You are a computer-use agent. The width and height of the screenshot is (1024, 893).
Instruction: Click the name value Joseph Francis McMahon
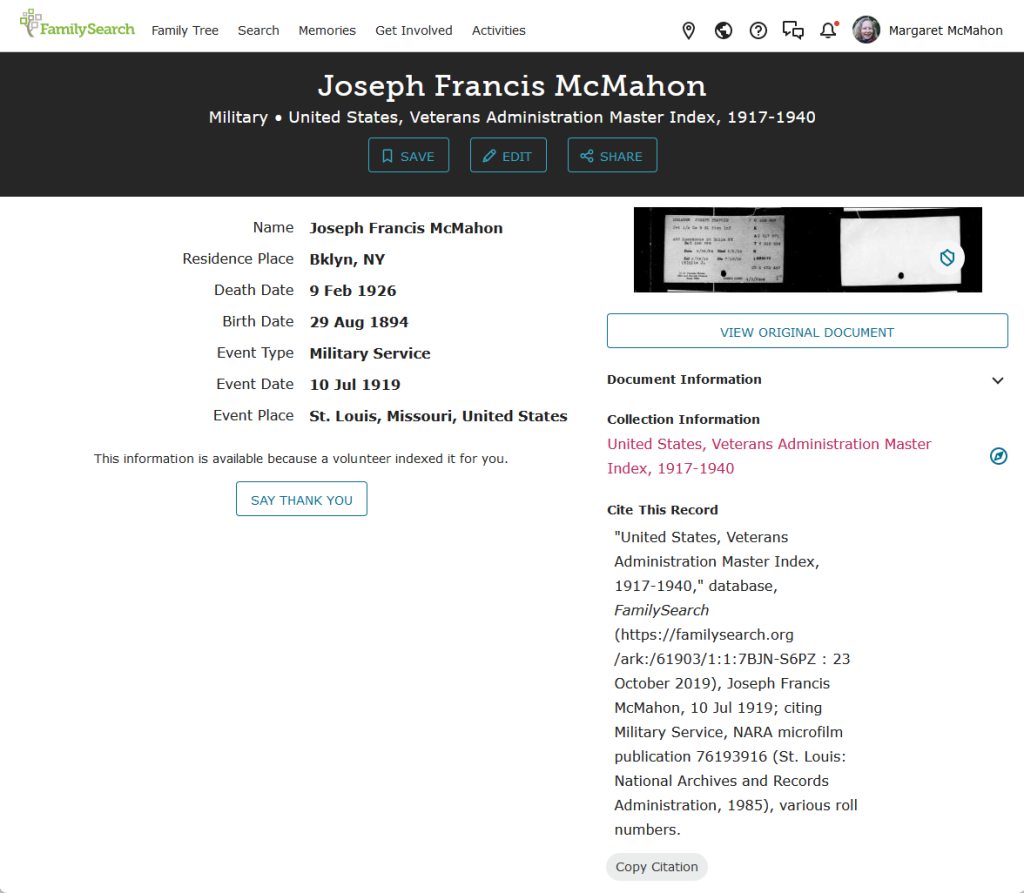click(406, 228)
